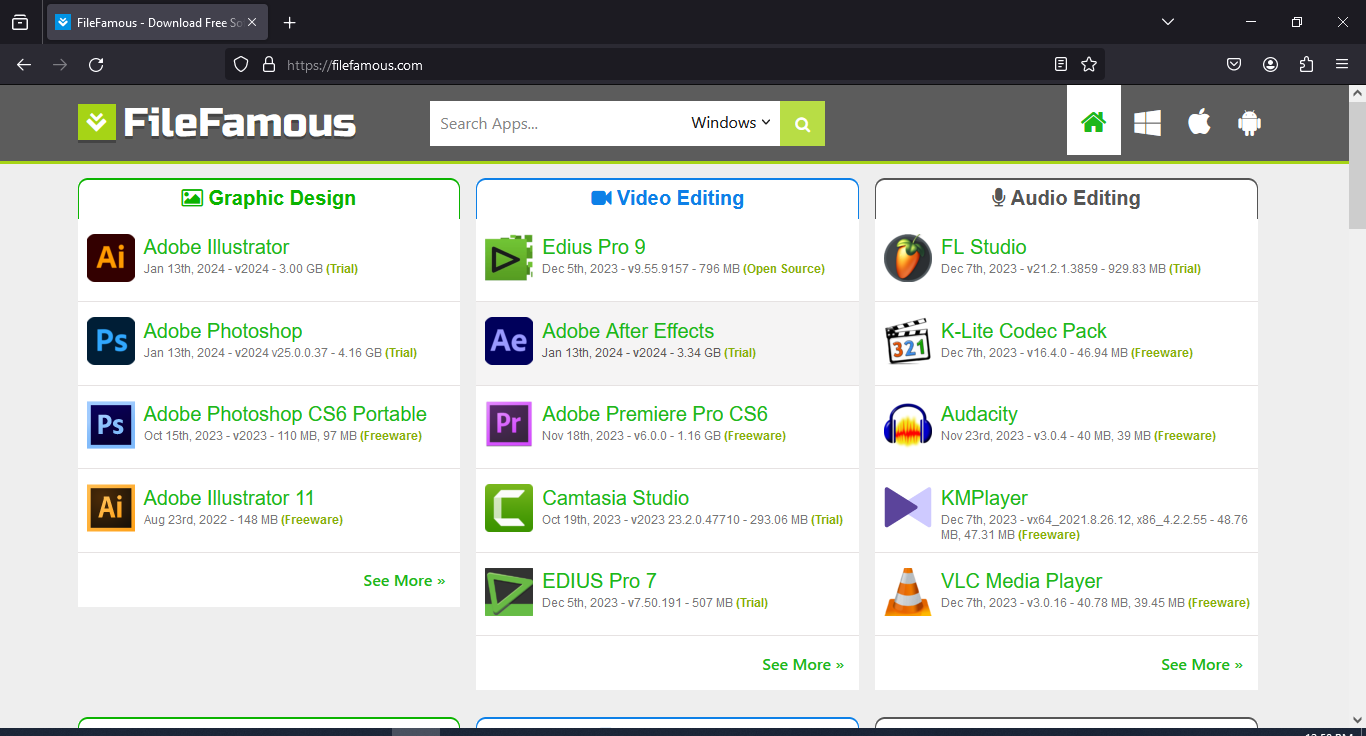
Task: Open the FL Studio title link
Action: pyautogui.click(x=983, y=247)
